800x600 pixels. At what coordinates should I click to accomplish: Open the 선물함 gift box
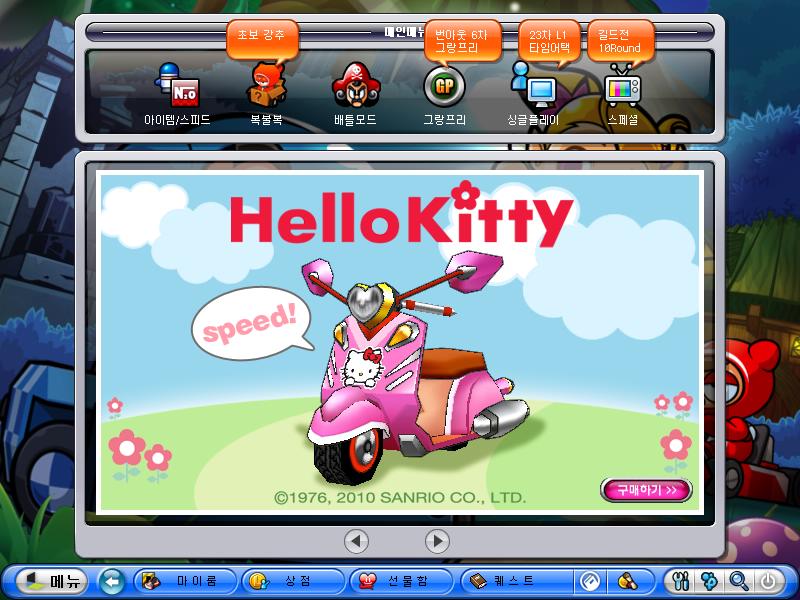pyautogui.click(x=401, y=581)
